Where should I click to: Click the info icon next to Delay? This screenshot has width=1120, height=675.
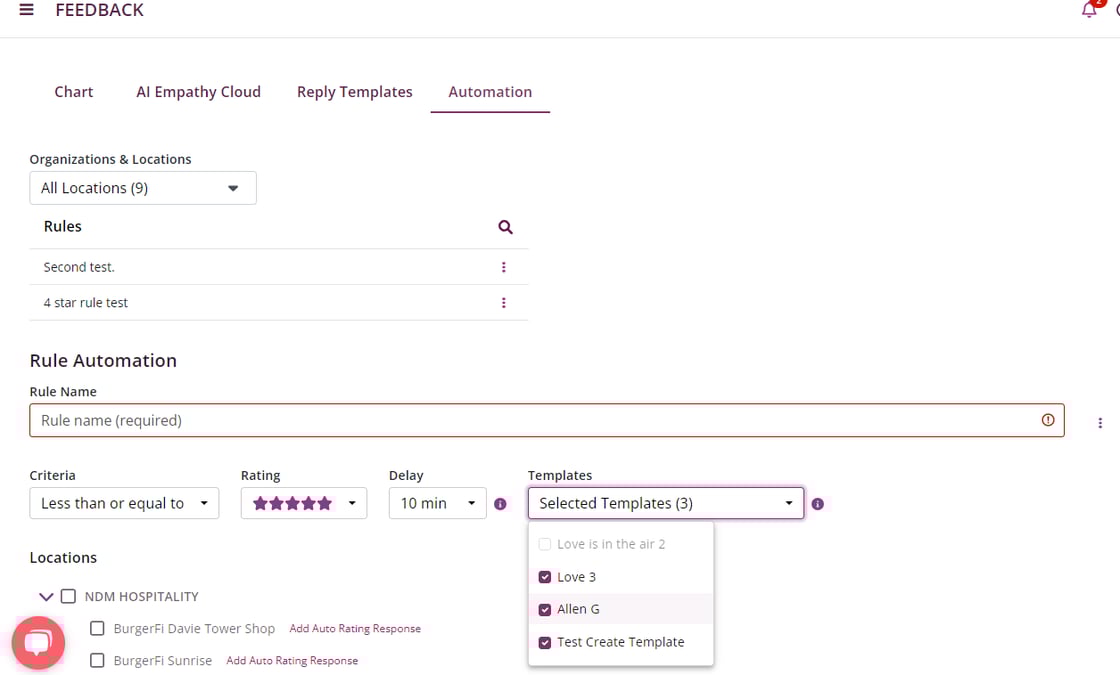pos(501,504)
